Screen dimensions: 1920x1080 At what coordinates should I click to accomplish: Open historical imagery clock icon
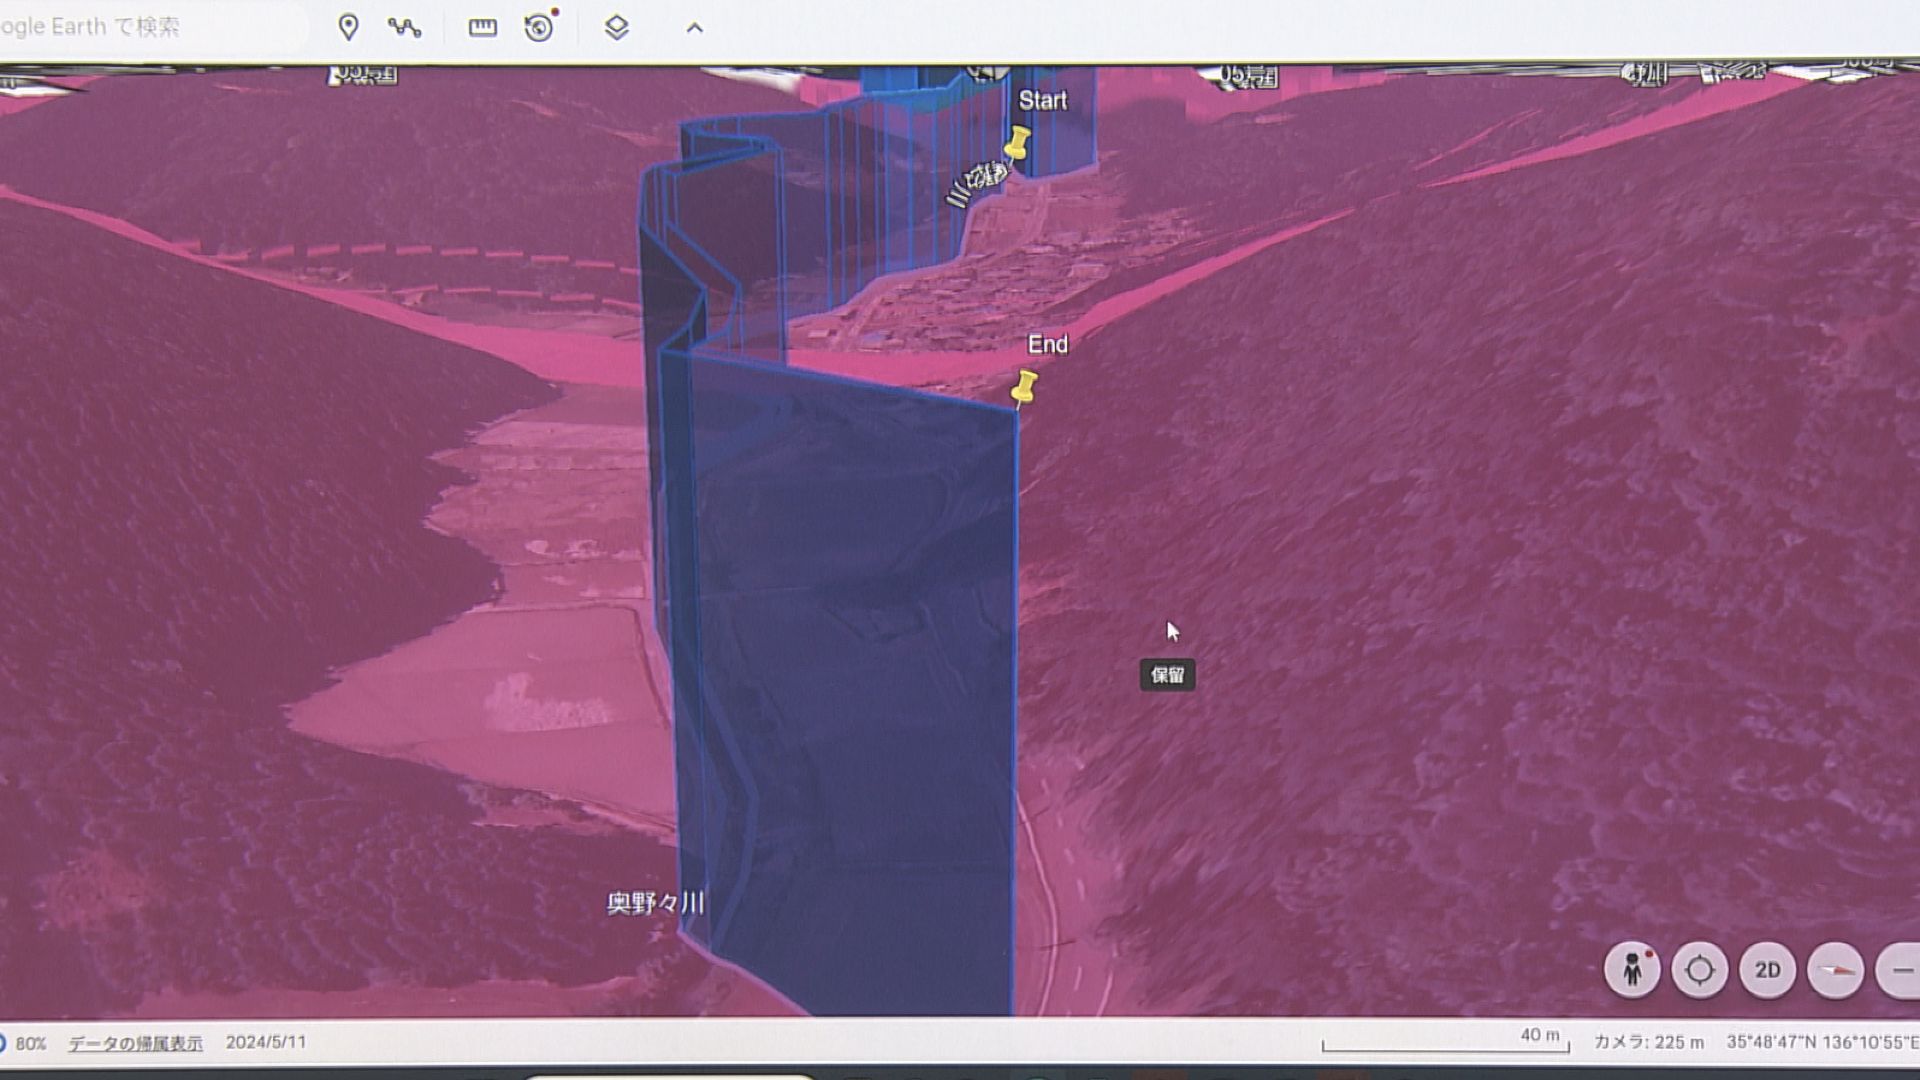click(x=539, y=27)
